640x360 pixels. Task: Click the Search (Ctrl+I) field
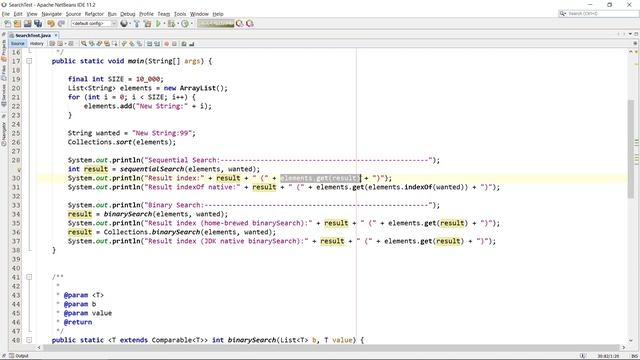point(599,14)
